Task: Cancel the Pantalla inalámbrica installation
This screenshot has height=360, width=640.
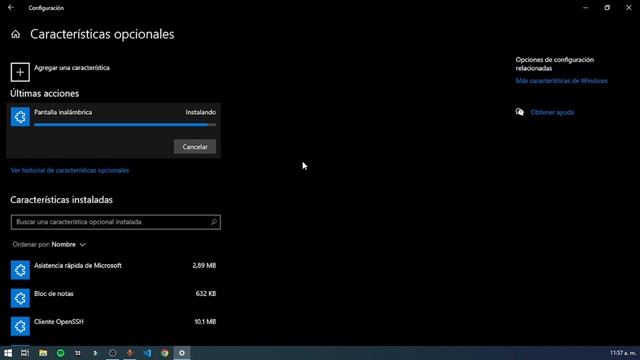Action: (195, 147)
